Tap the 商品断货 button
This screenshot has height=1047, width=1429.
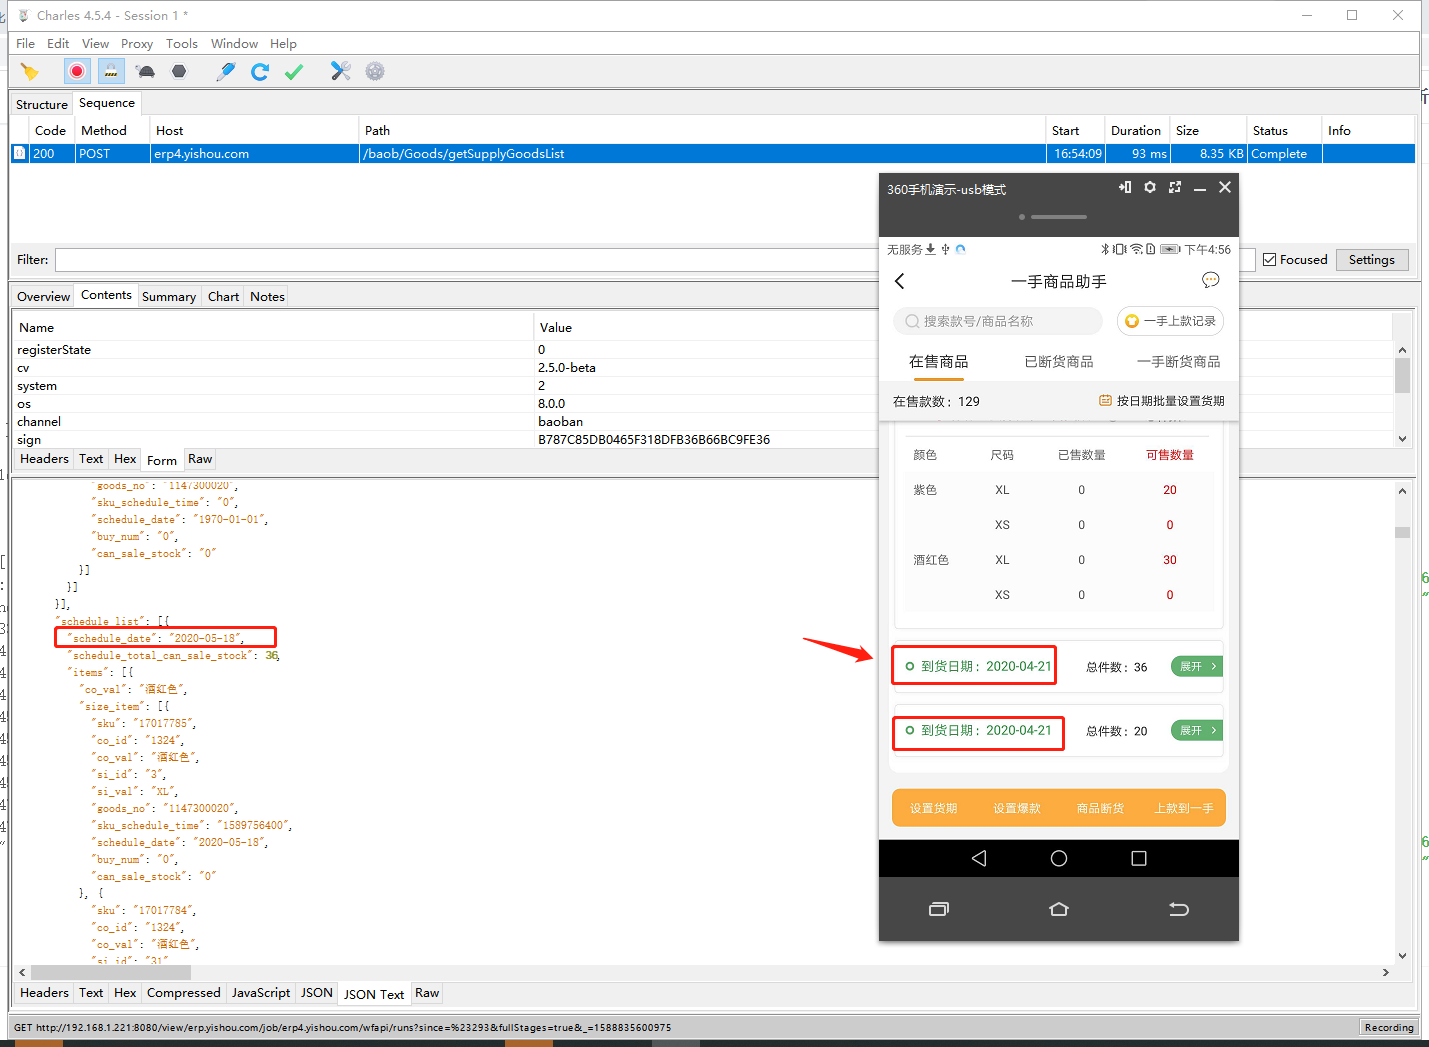(1100, 808)
